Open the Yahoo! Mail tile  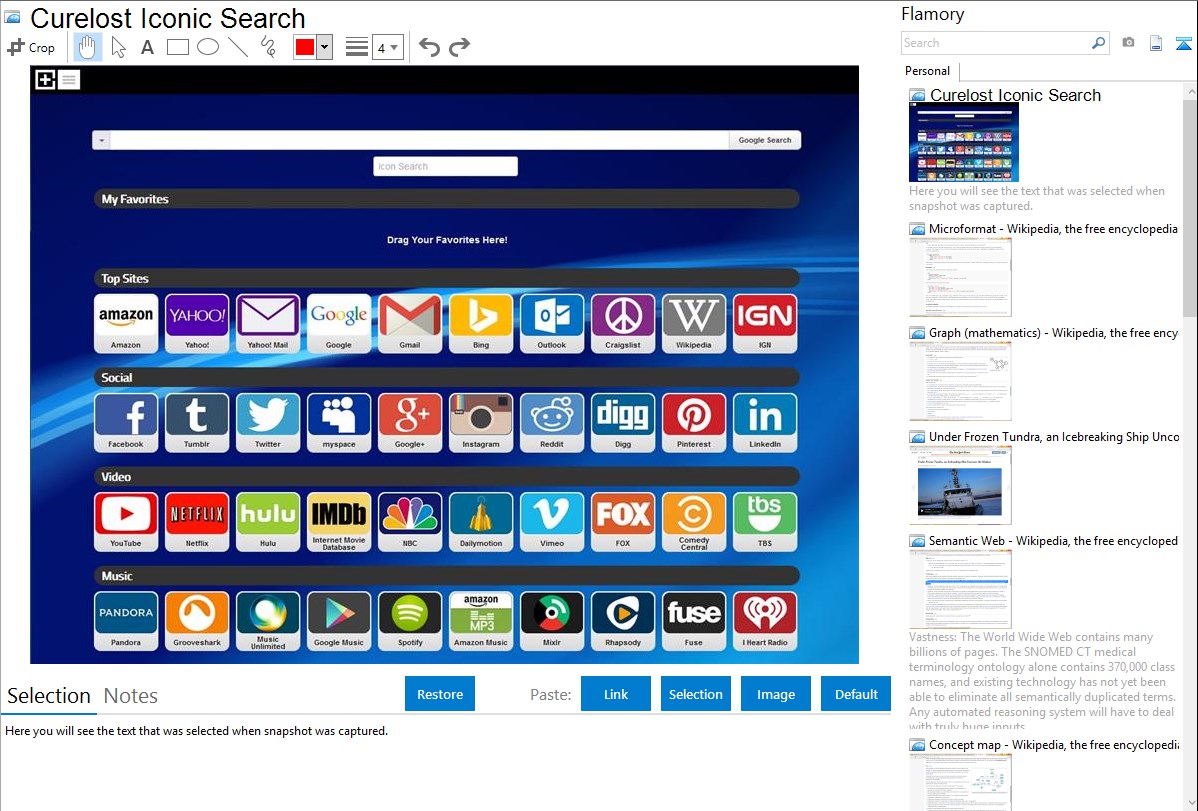coord(267,323)
